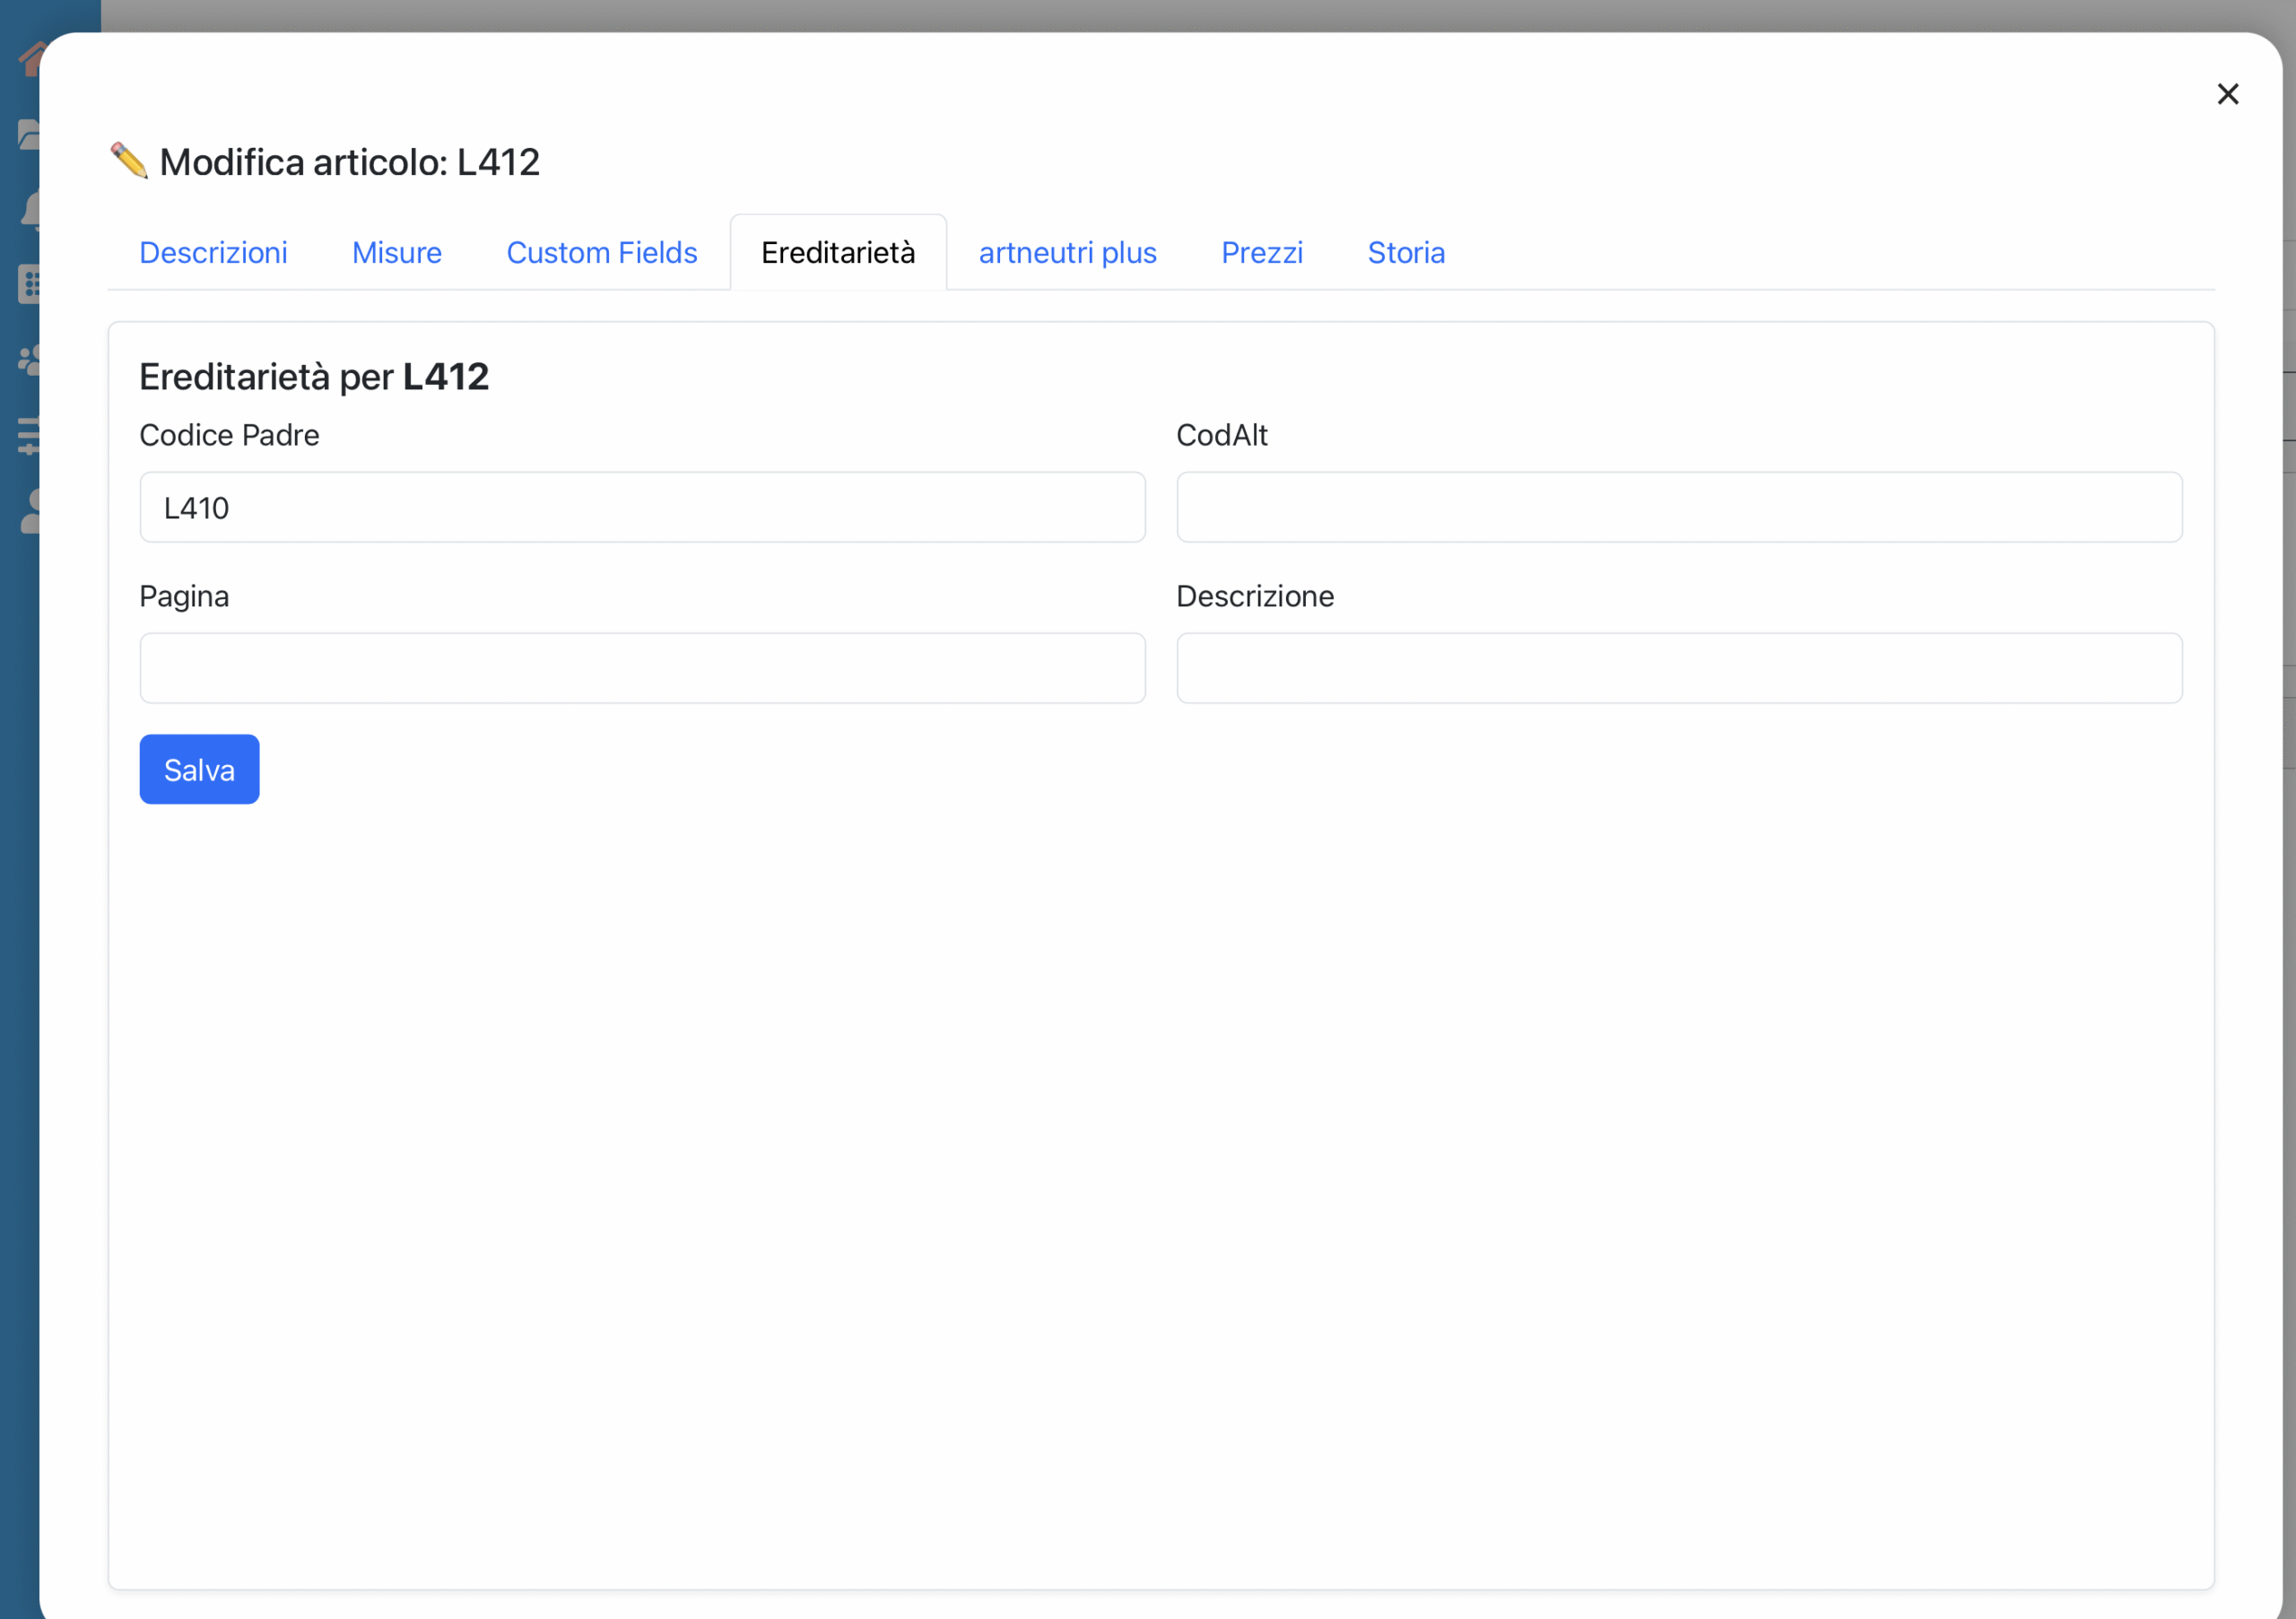Open the Prezzi tab
Screen dimensions: 2296x1619
click(x=1261, y=253)
